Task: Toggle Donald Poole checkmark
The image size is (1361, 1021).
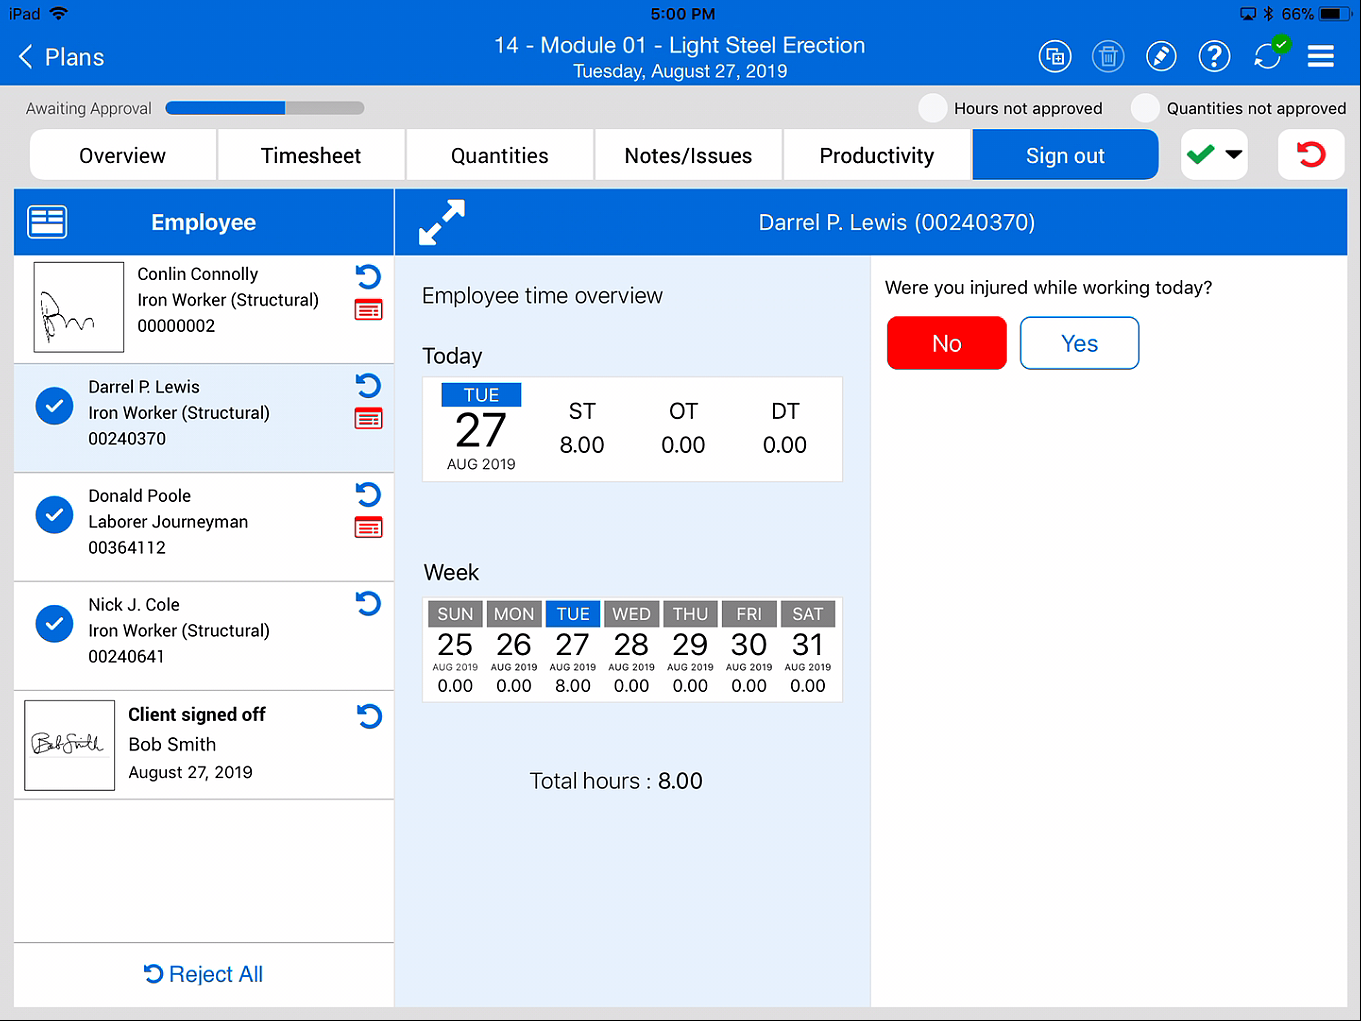Action: 54,515
